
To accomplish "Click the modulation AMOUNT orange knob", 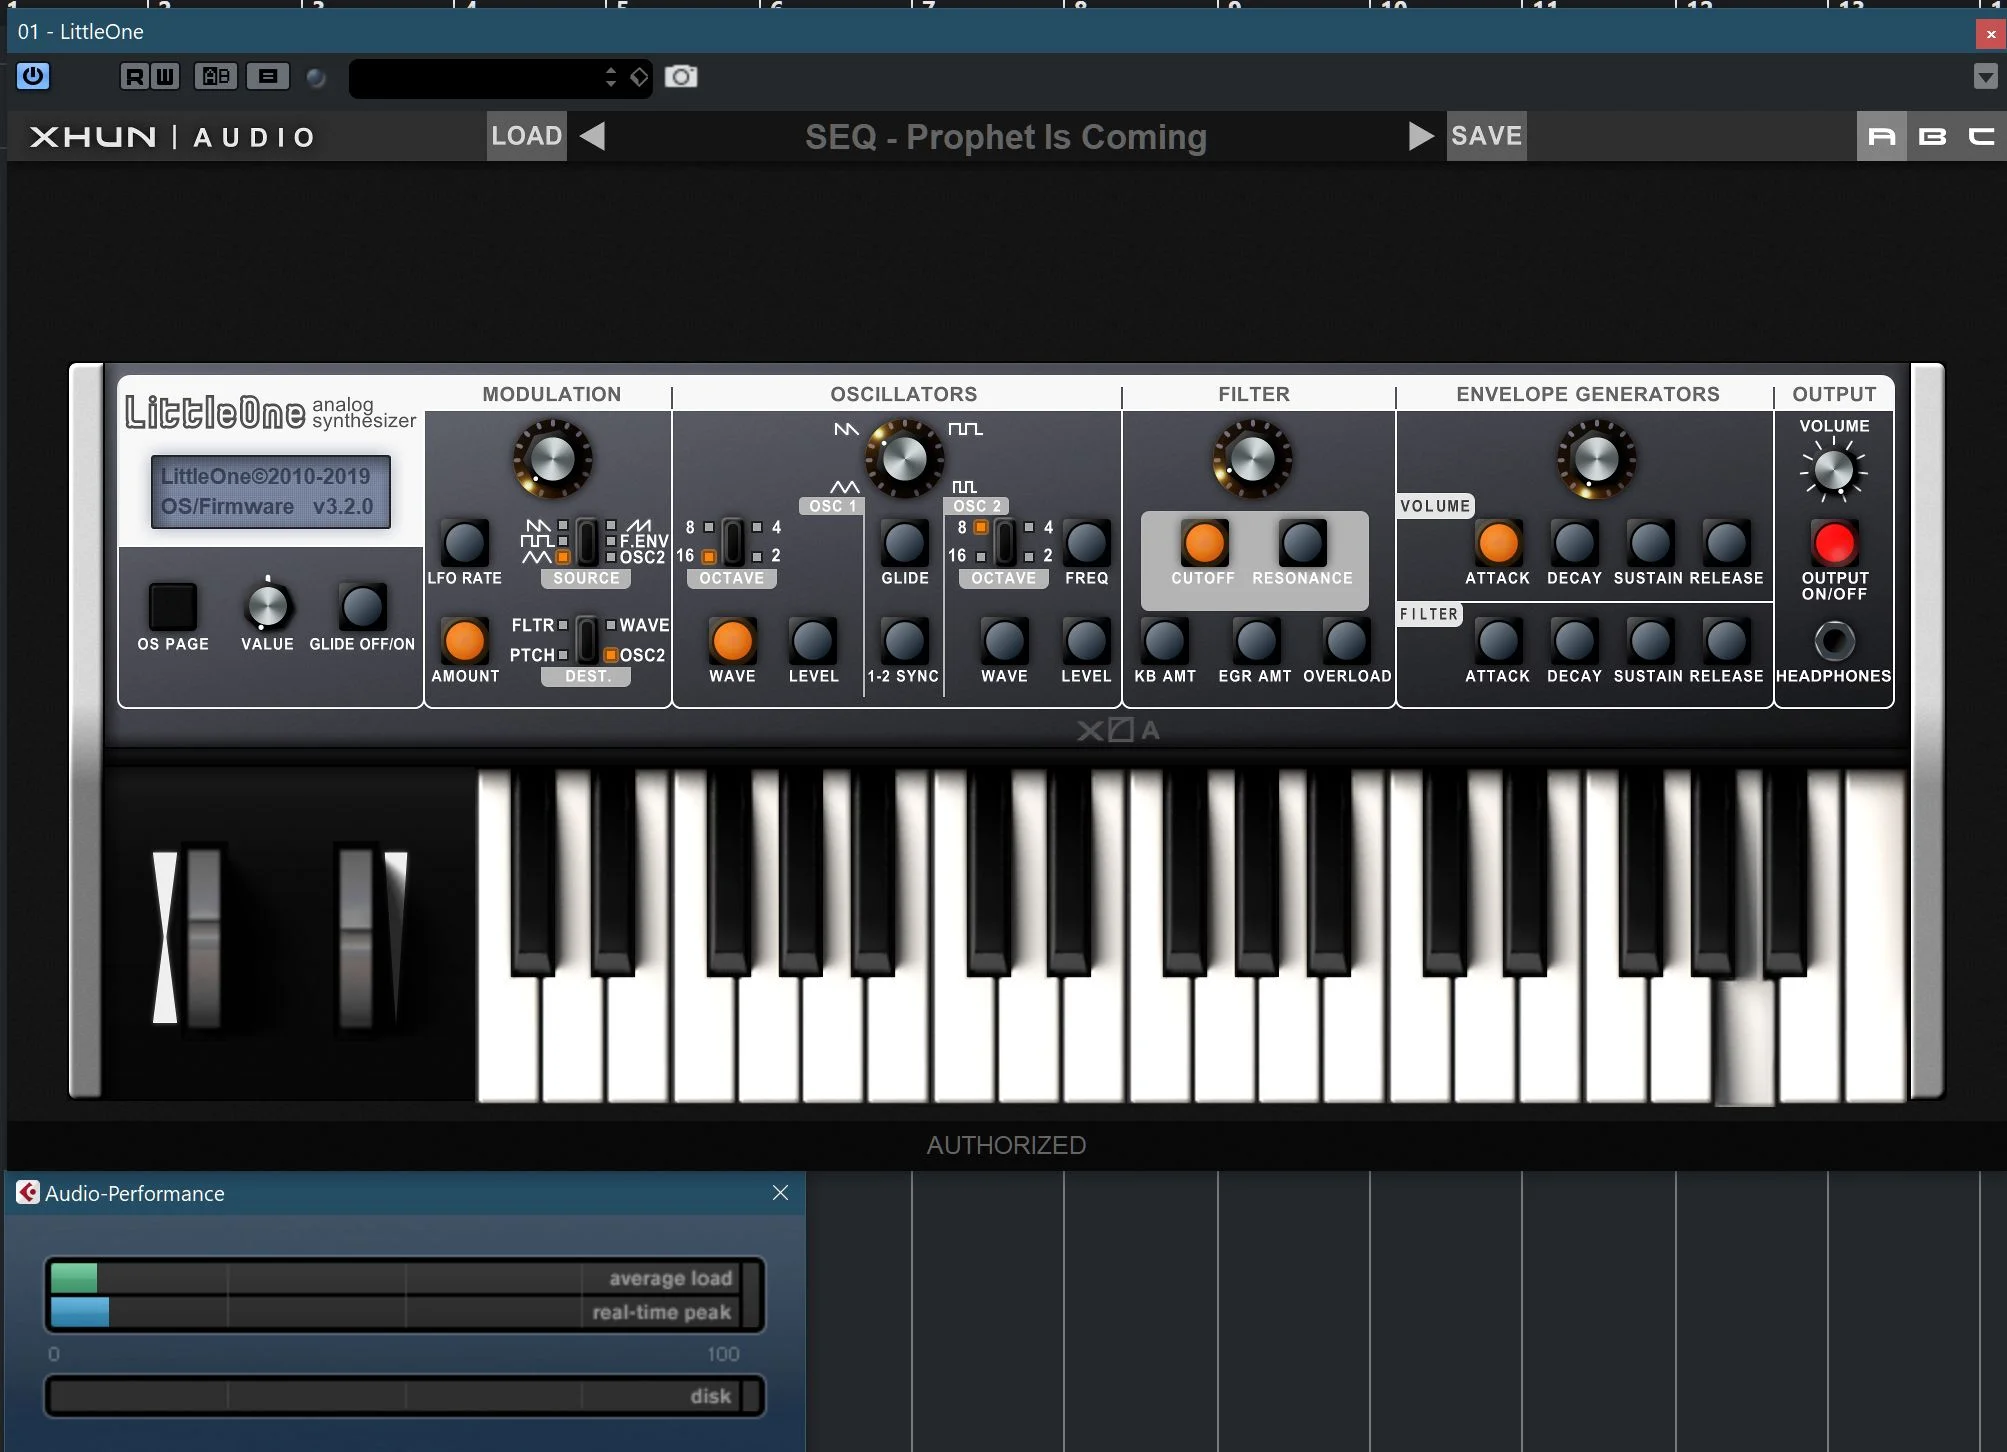I will coord(464,641).
